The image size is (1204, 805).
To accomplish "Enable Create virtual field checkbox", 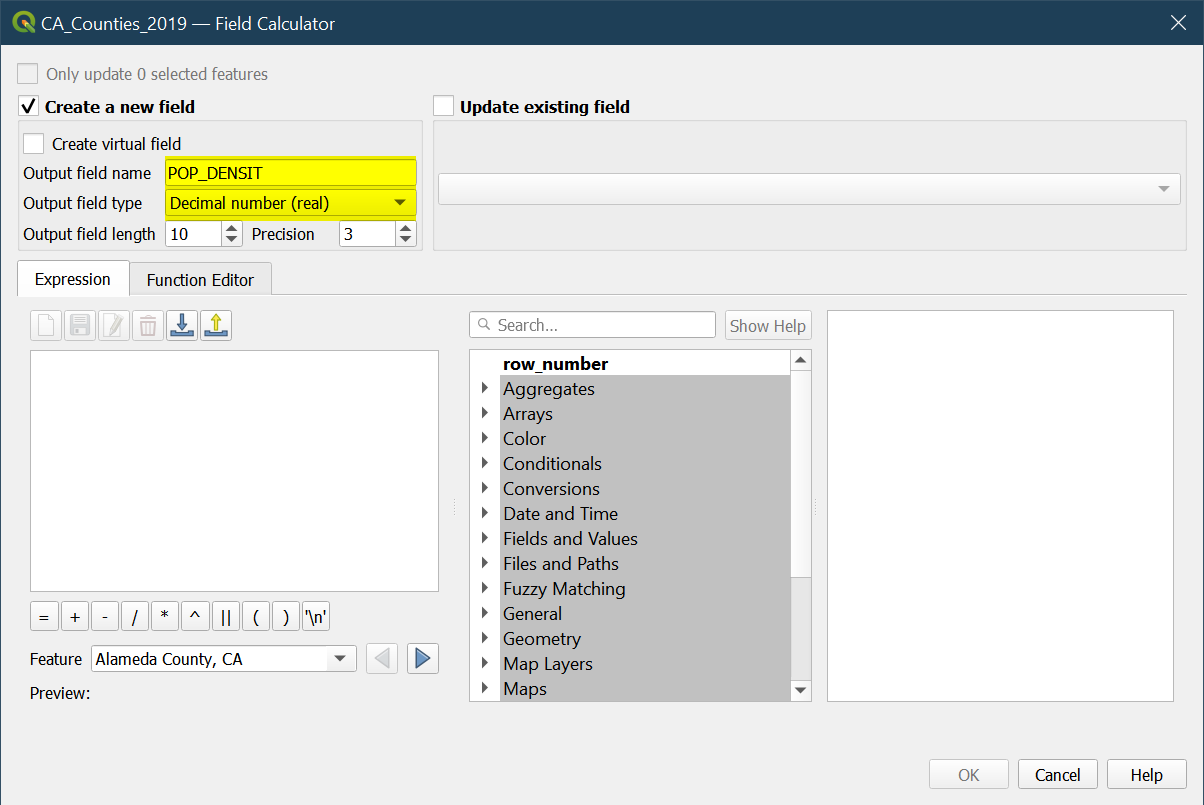I will tap(34, 144).
